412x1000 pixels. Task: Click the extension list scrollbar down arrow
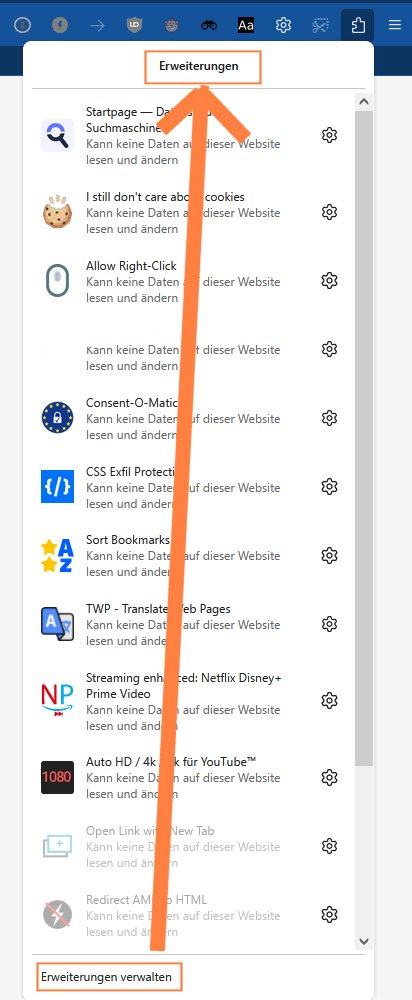coord(364,941)
